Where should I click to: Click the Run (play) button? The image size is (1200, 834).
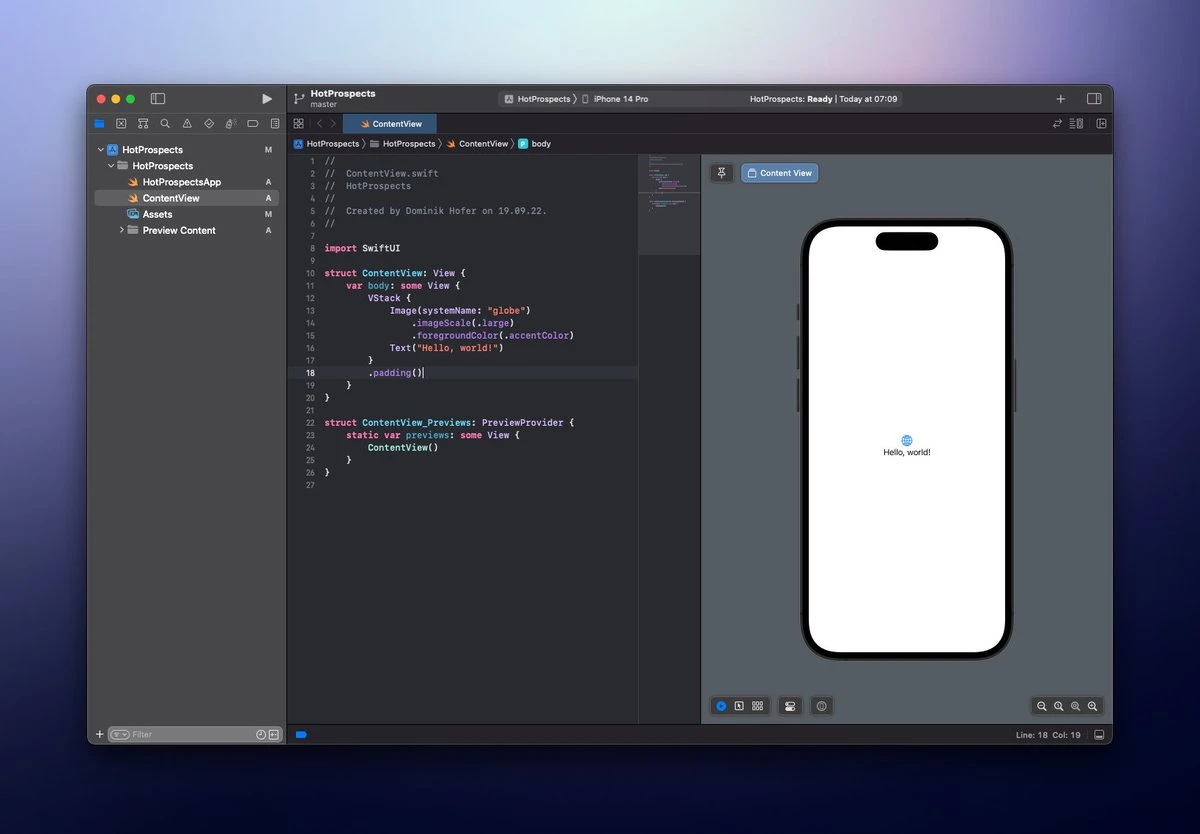tap(267, 99)
